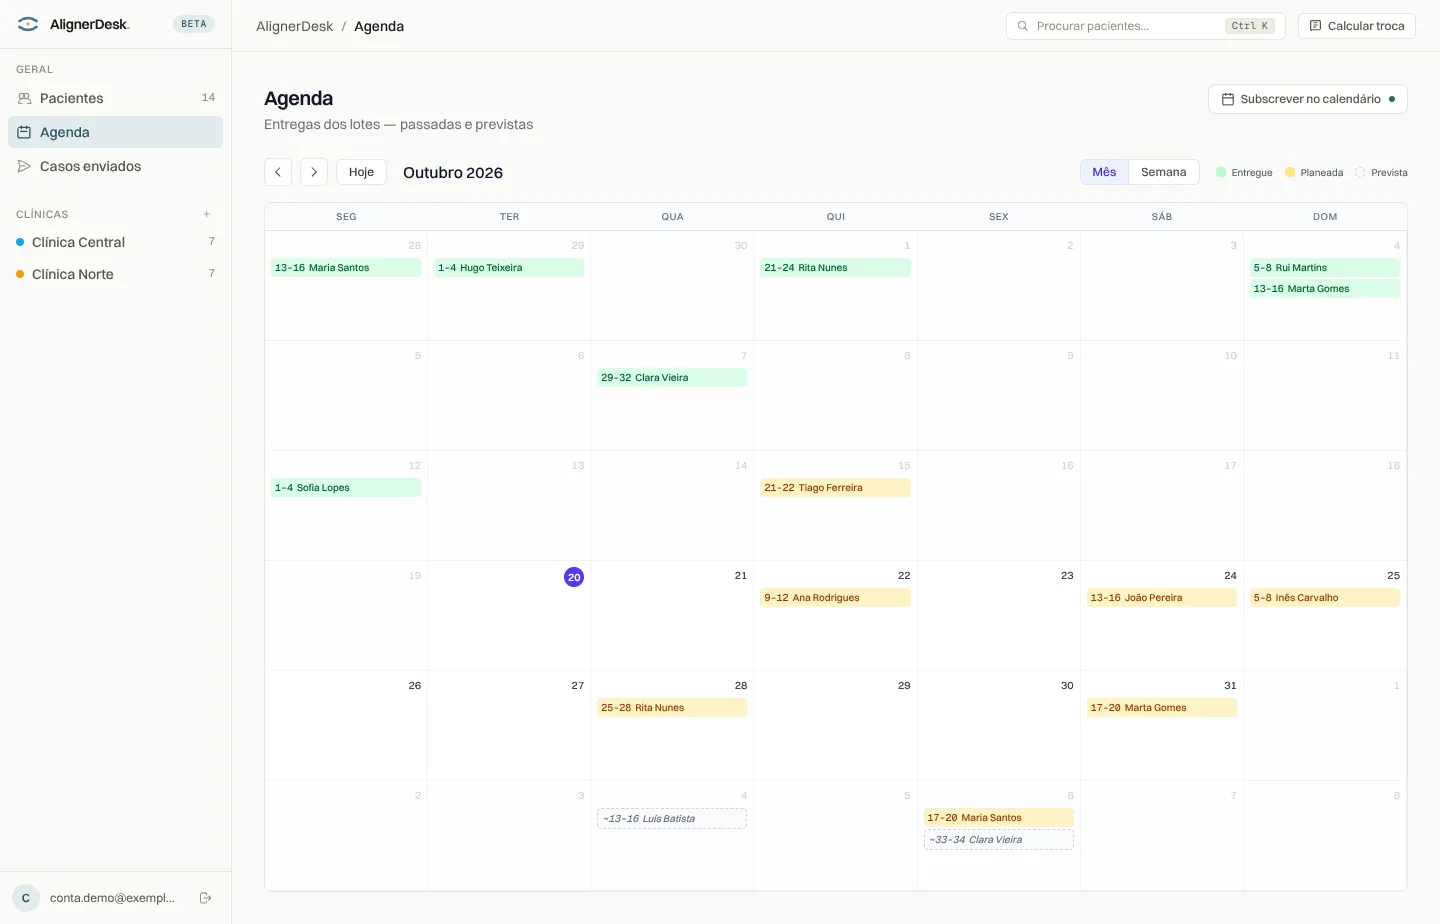Open event 5-8 Inês Carvalho
The width and height of the screenshot is (1440, 924).
pyautogui.click(x=1324, y=598)
